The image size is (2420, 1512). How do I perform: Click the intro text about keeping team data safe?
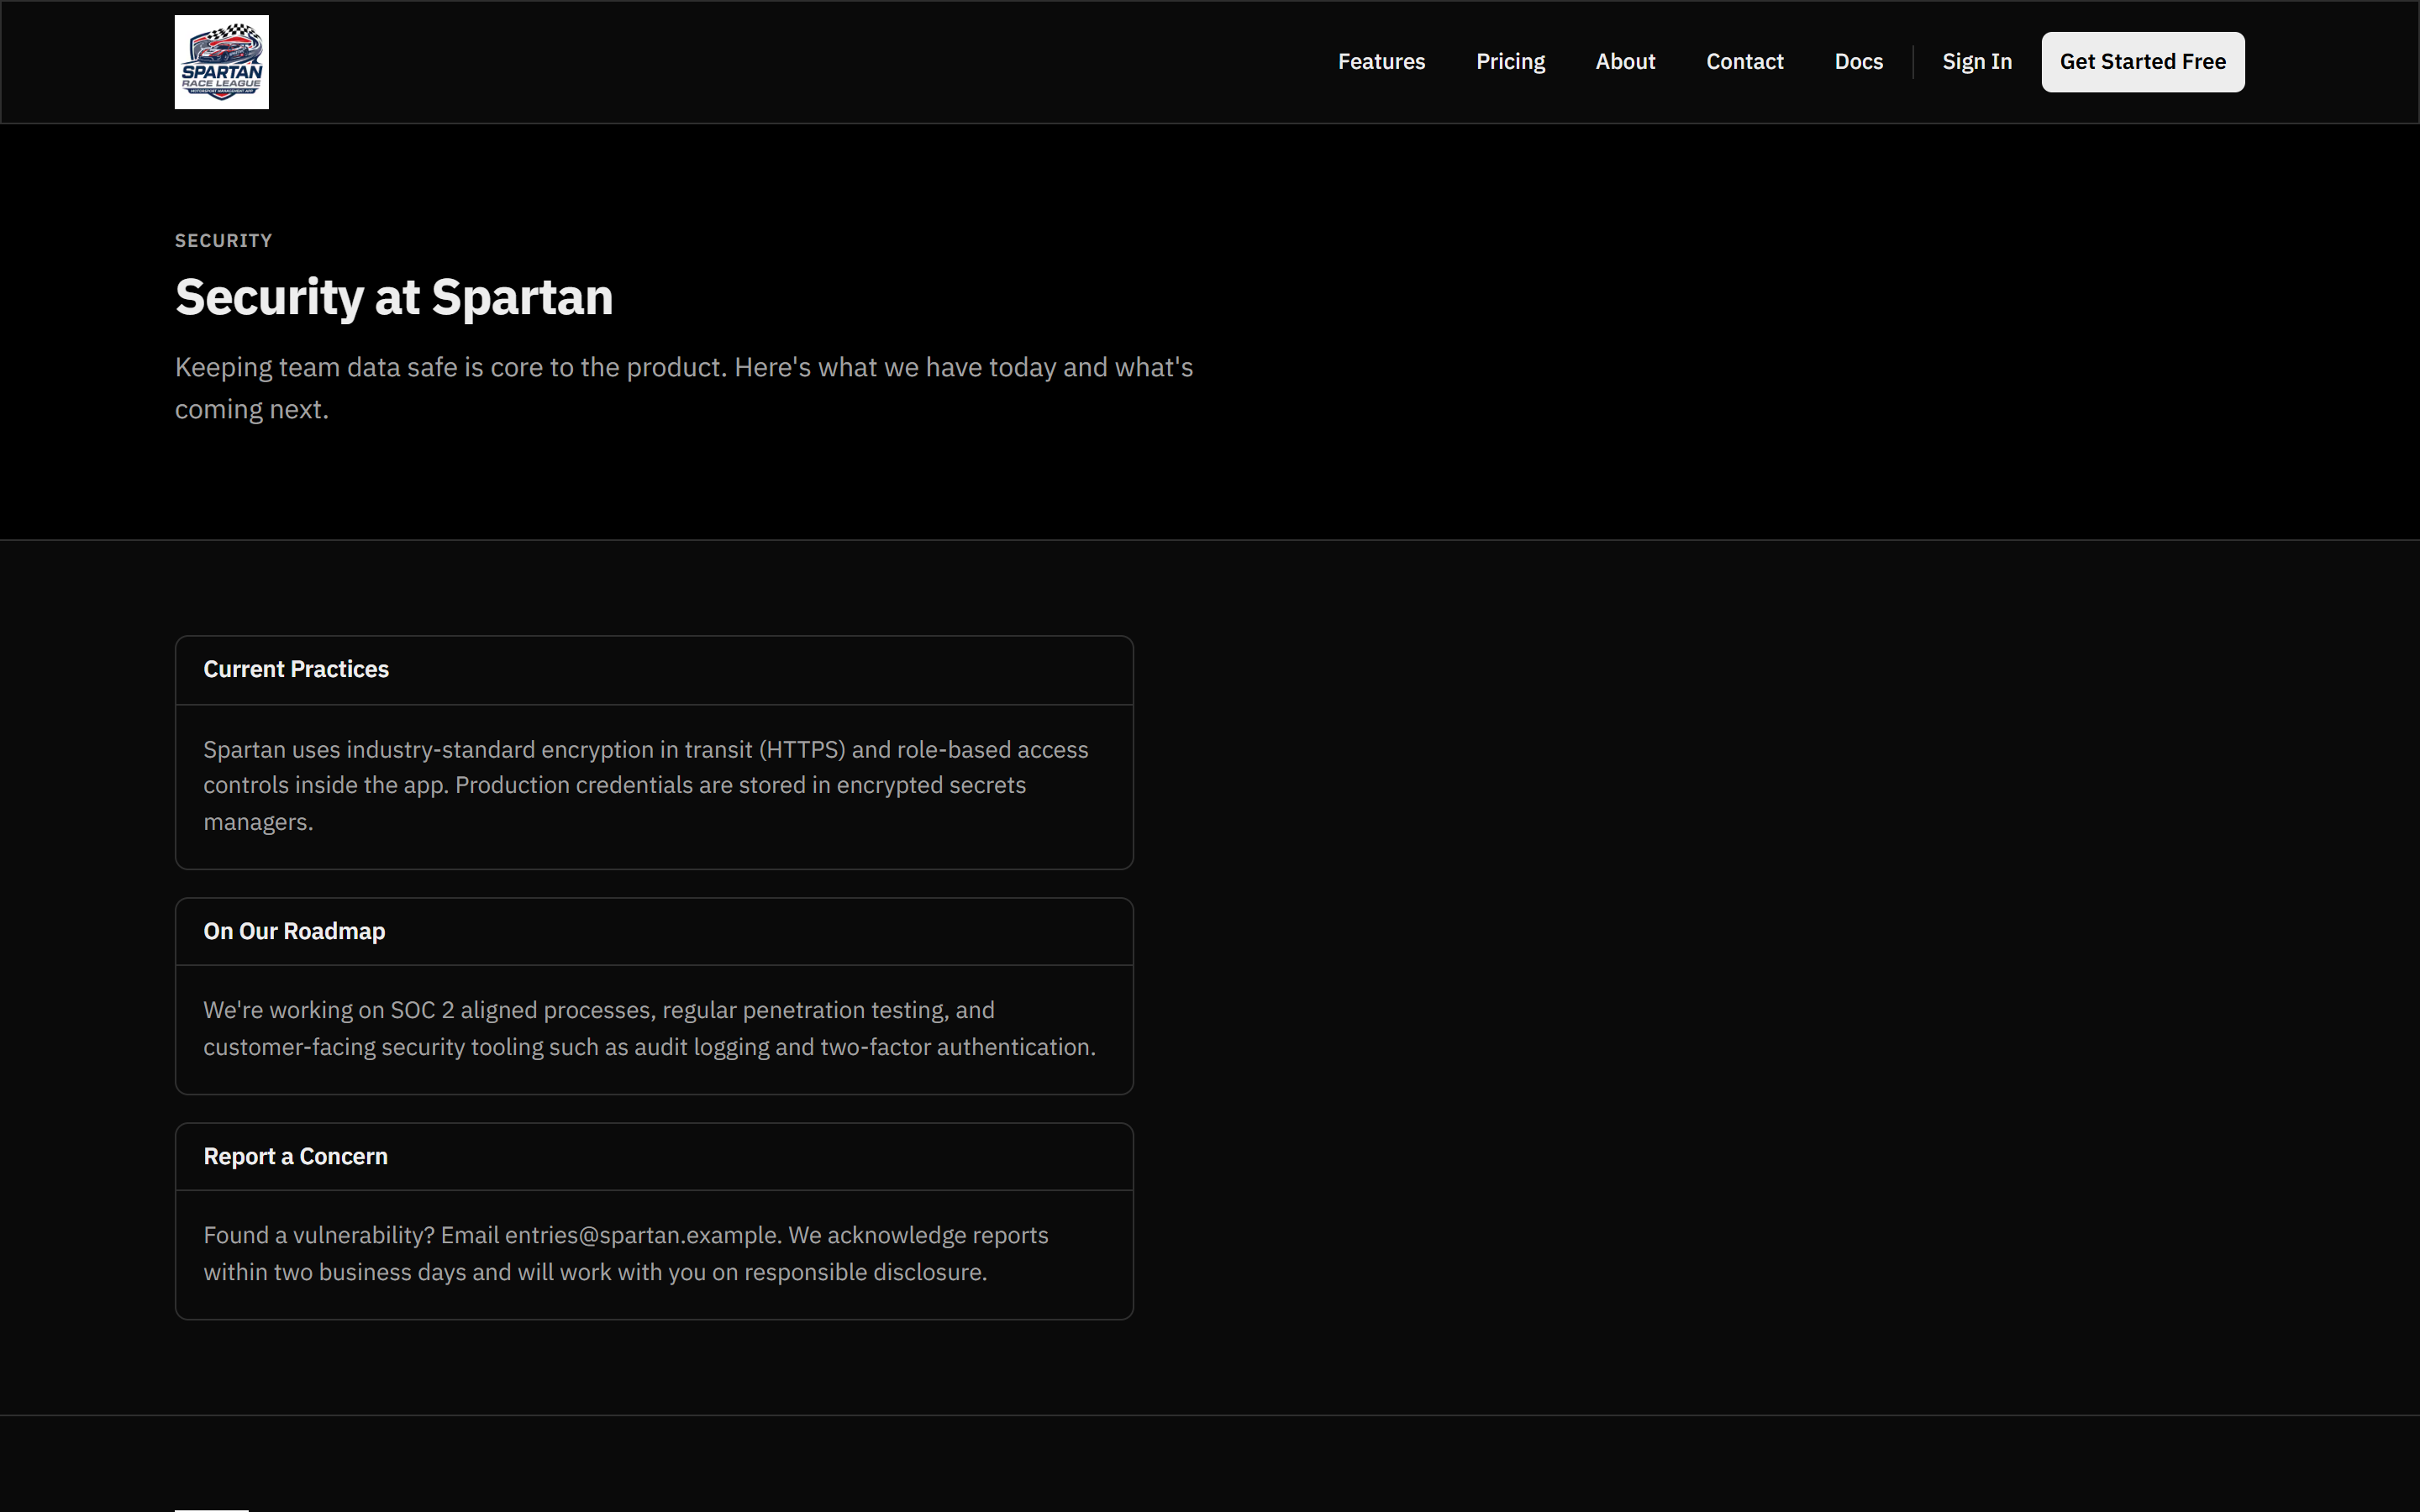pos(684,388)
